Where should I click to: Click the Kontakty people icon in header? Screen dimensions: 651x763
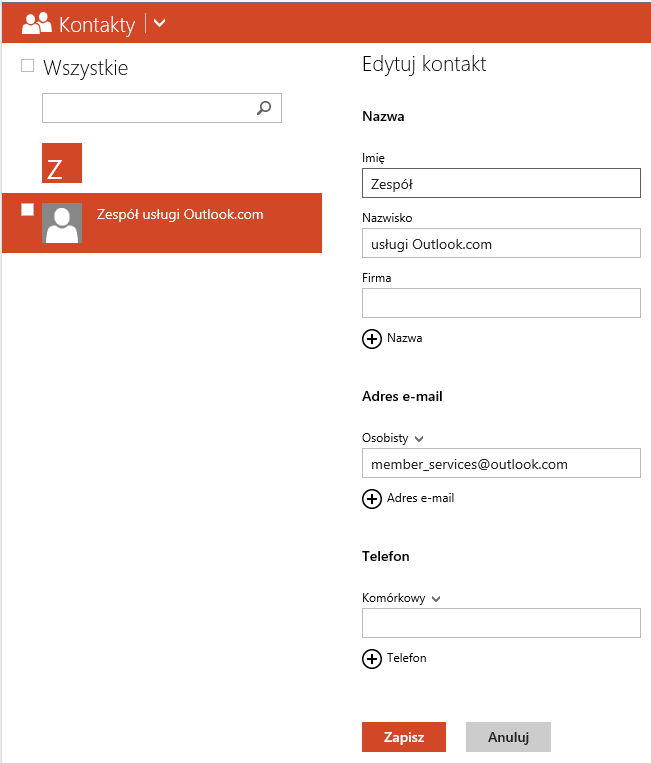pos(36,23)
